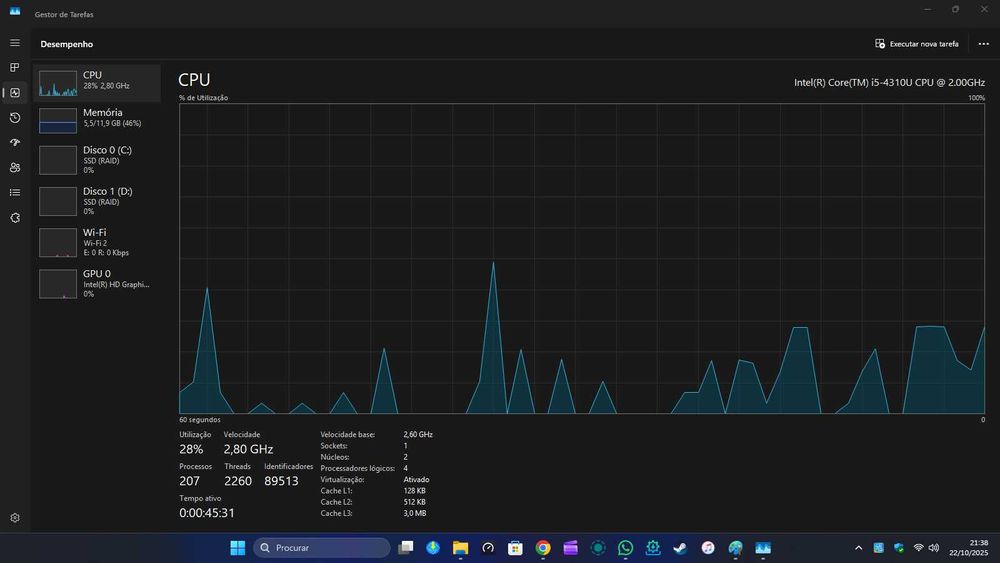The width and height of the screenshot is (1000, 563).
Task: Open the three-dots more options menu
Action: coord(983,44)
